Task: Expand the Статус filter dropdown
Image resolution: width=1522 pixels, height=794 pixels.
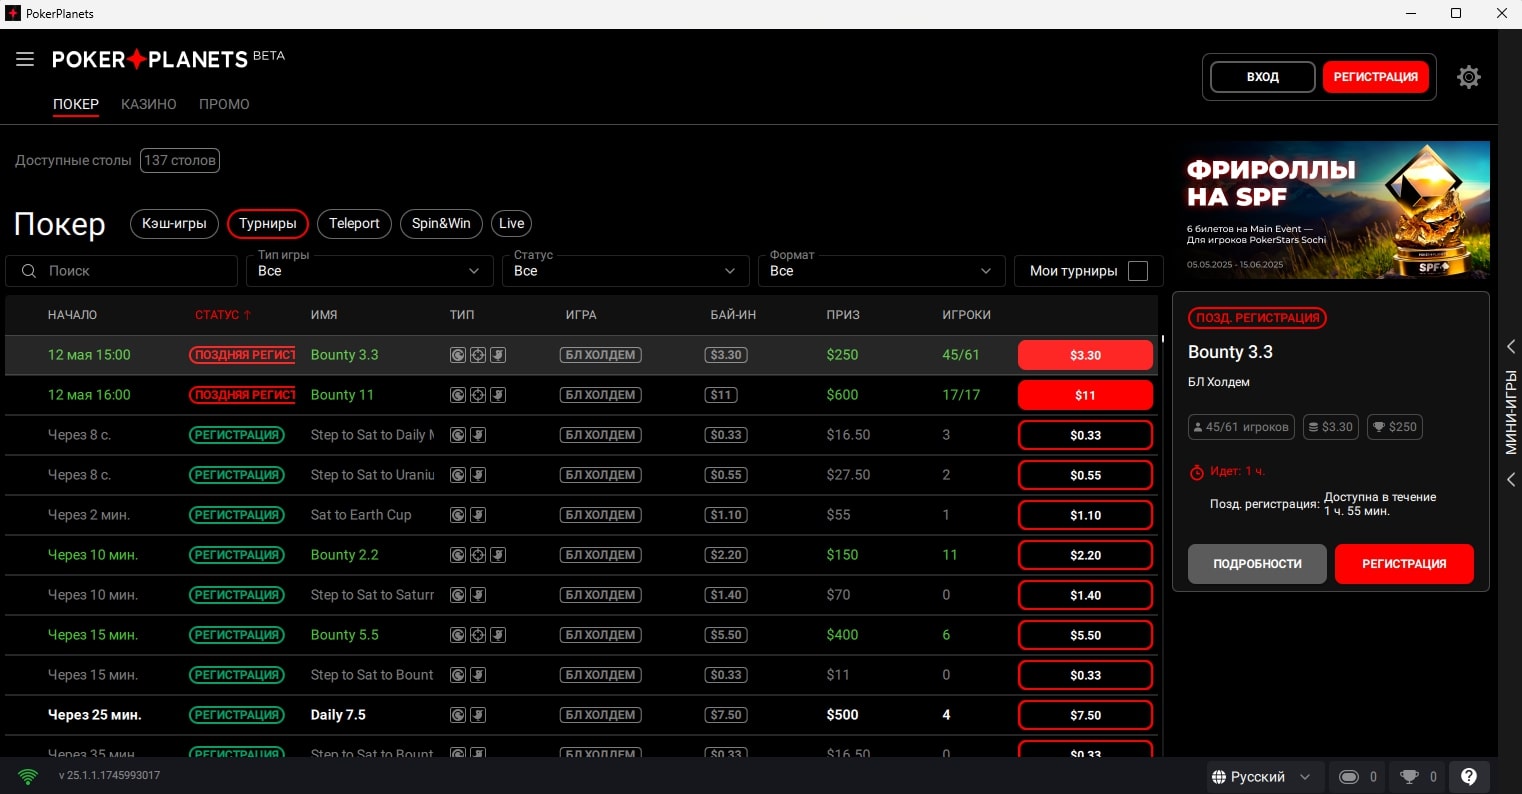Action: pyautogui.click(x=625, y=271)
